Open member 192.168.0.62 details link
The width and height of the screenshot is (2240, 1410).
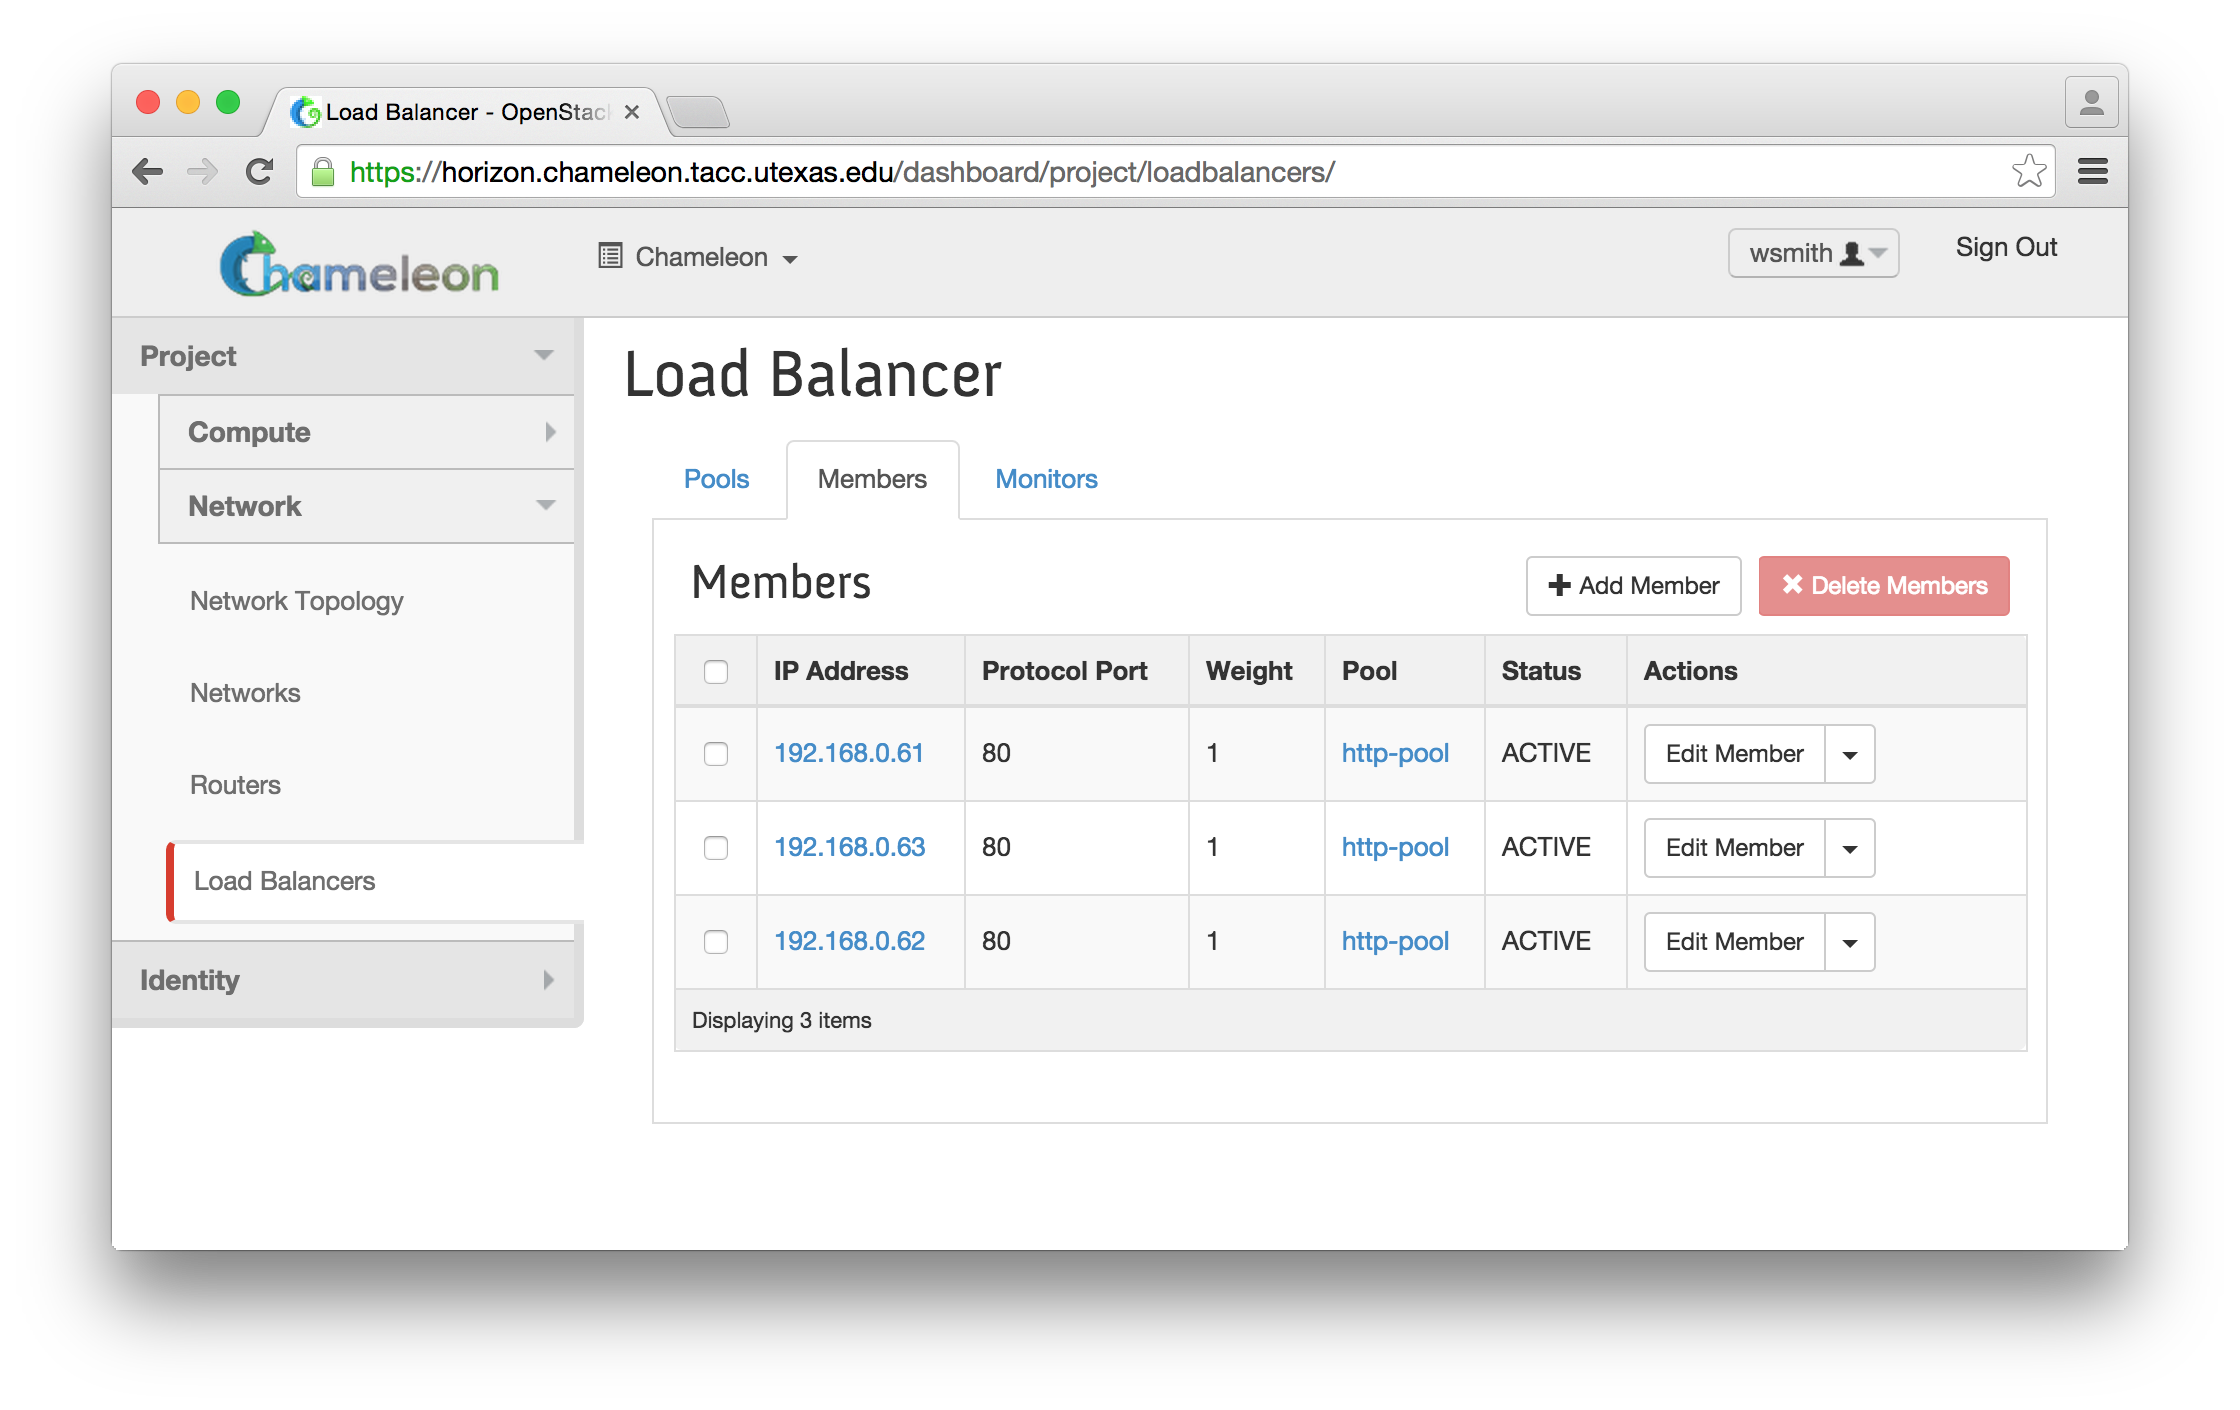(x=850, y=941)
